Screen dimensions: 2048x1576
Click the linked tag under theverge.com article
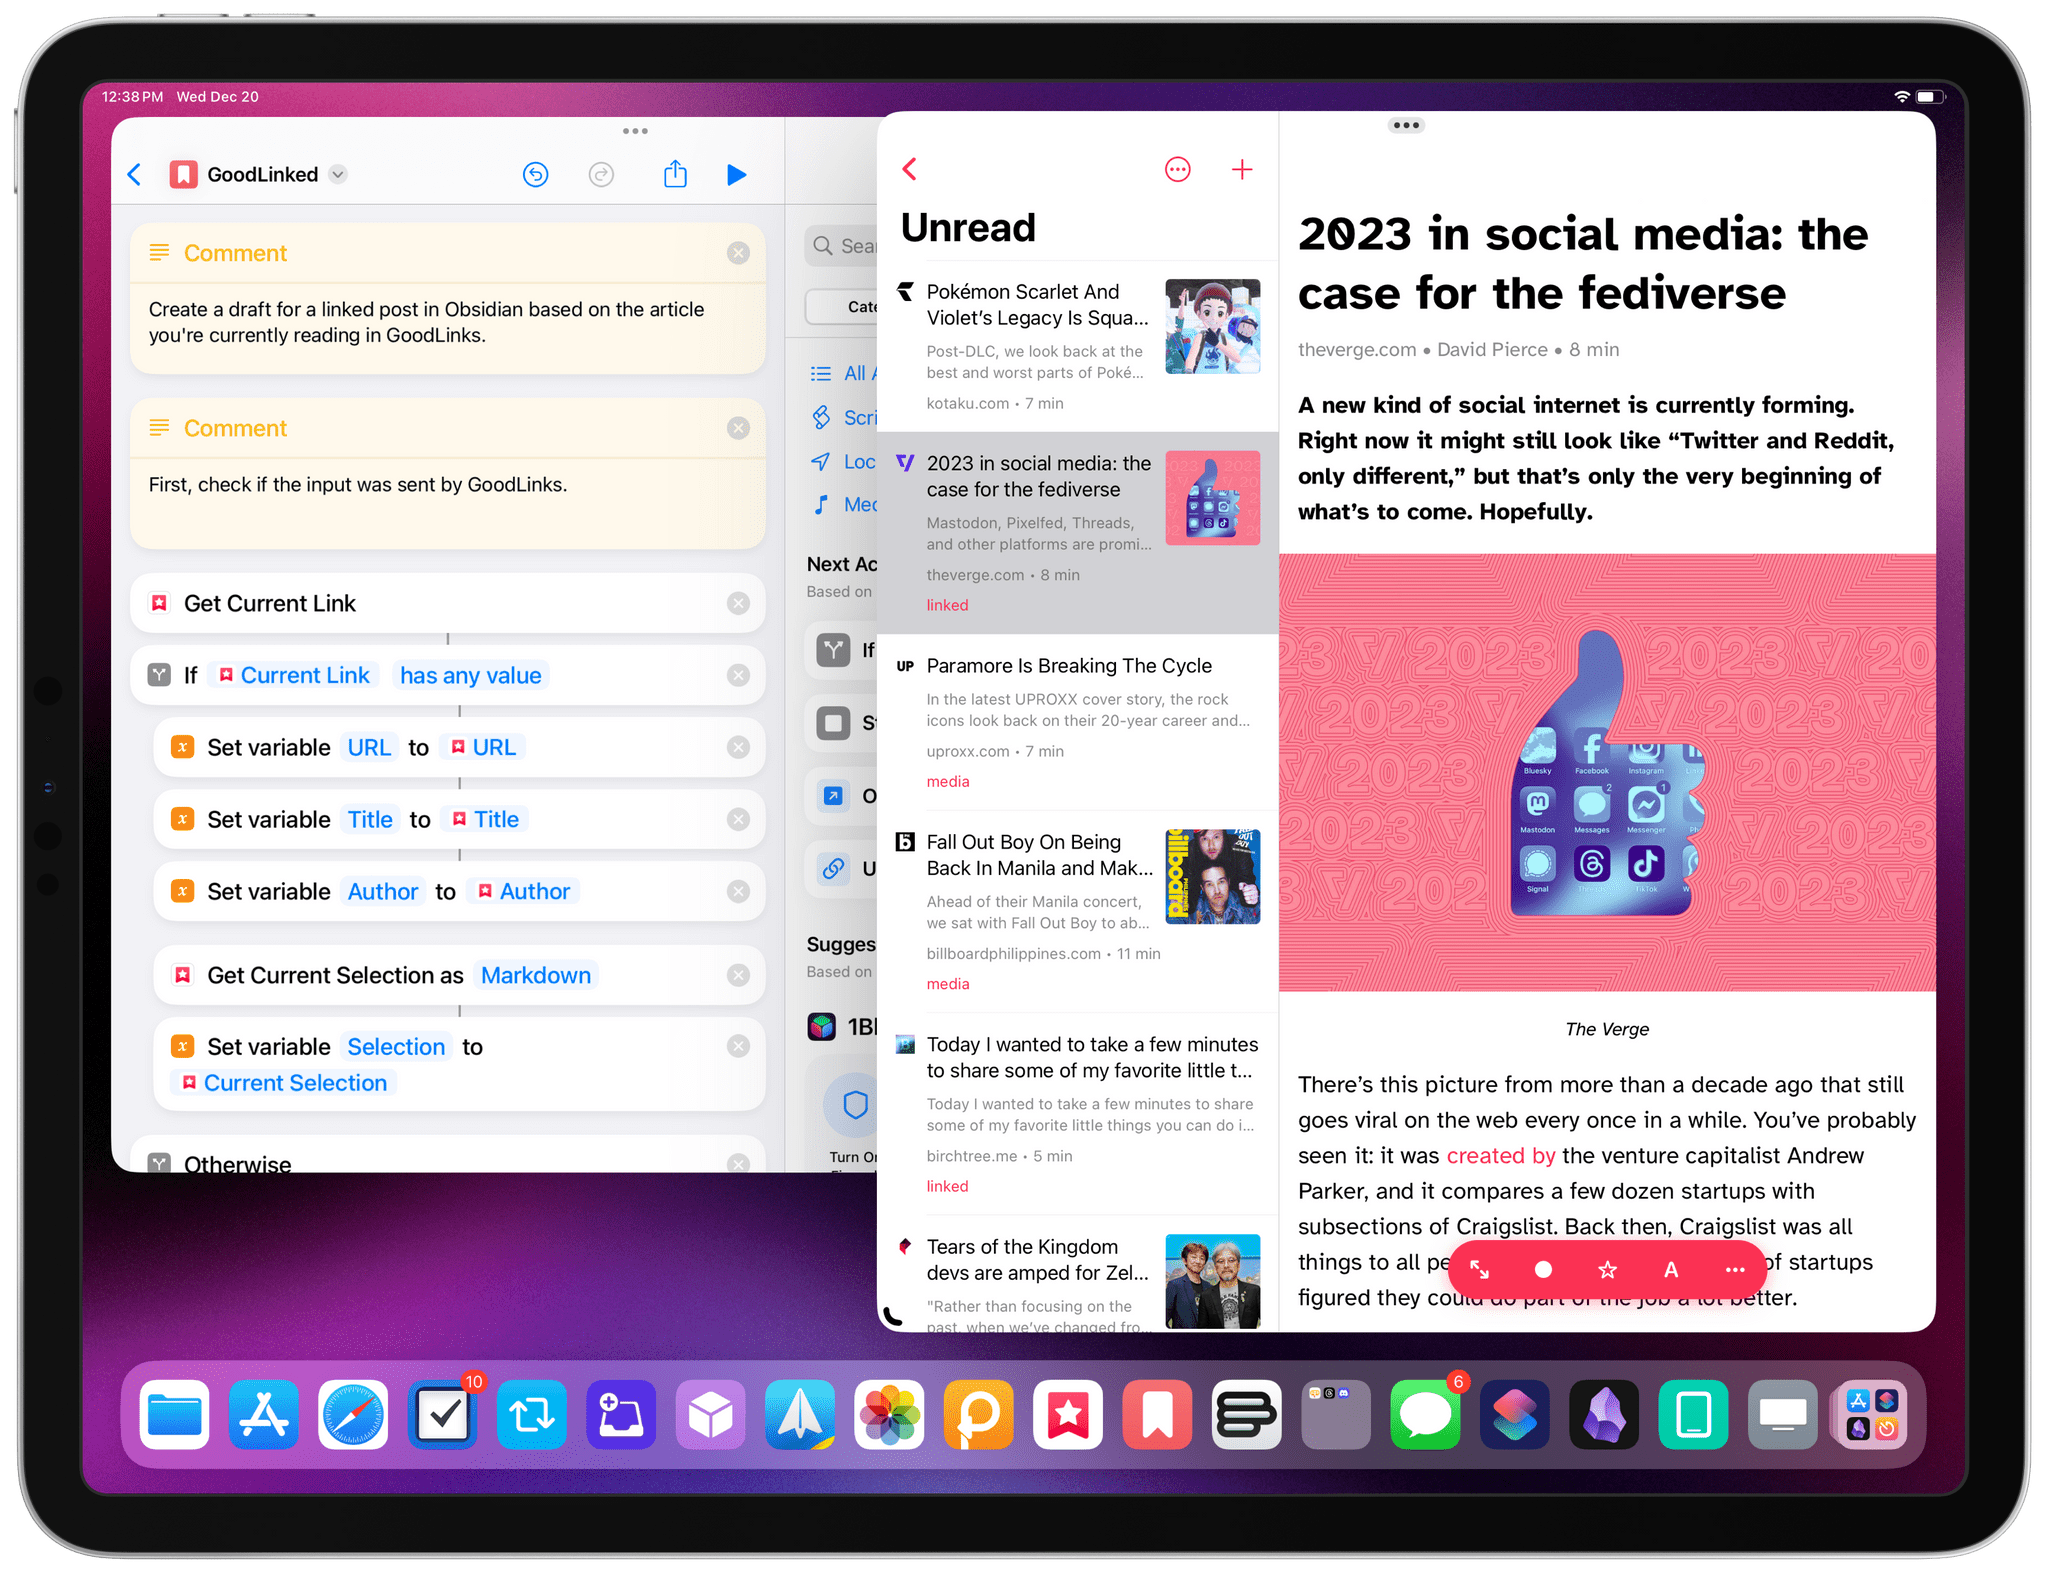pos(947,605)
